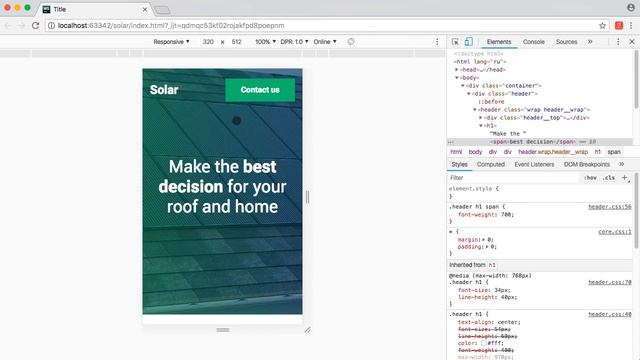Screen dimensions: 640x360
Task: Show more Styles sidebar tabs chevron
Action: 621,164
